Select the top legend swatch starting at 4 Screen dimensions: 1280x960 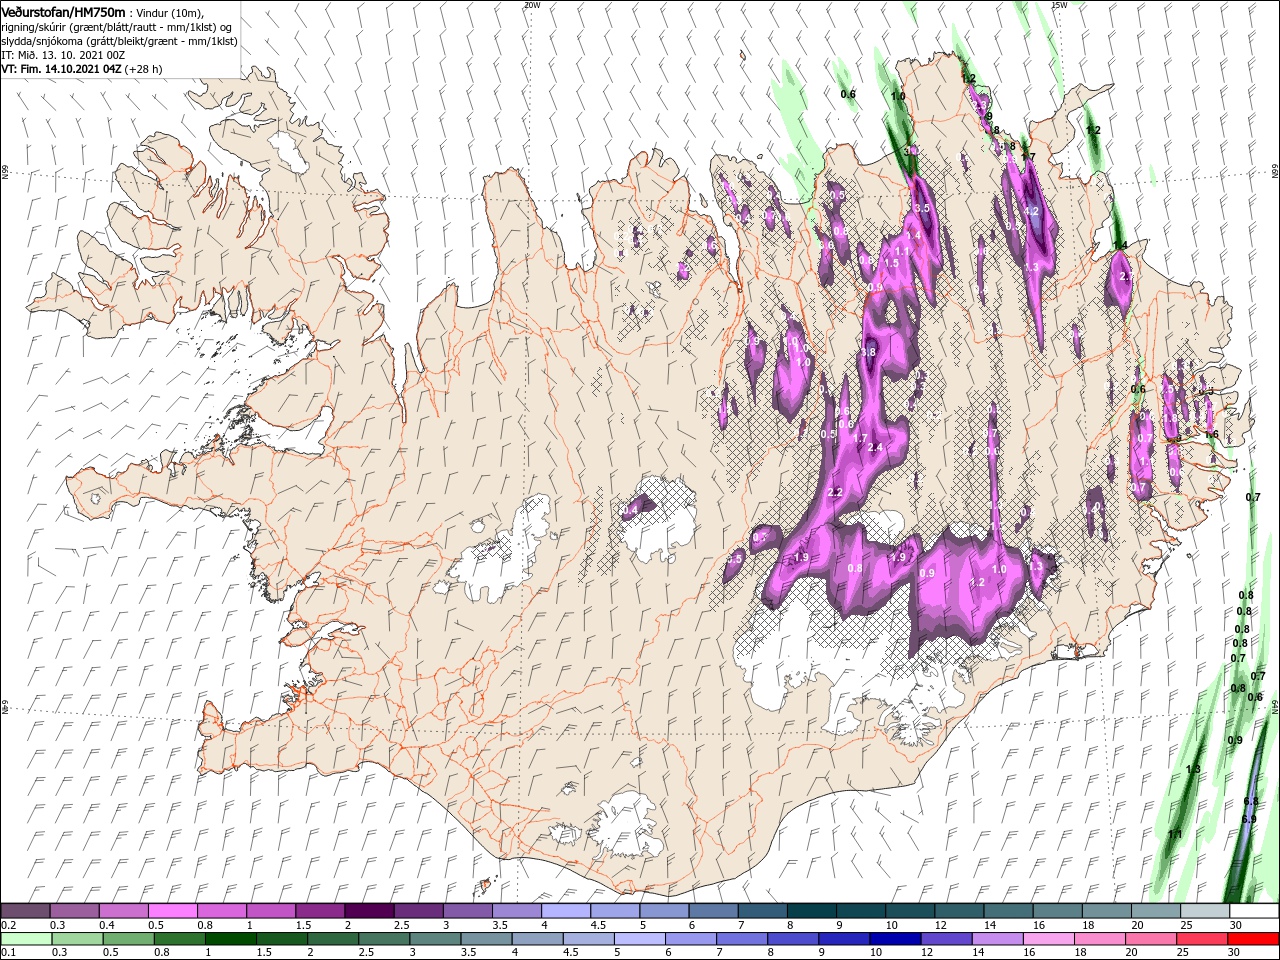(x=564, y=911)
